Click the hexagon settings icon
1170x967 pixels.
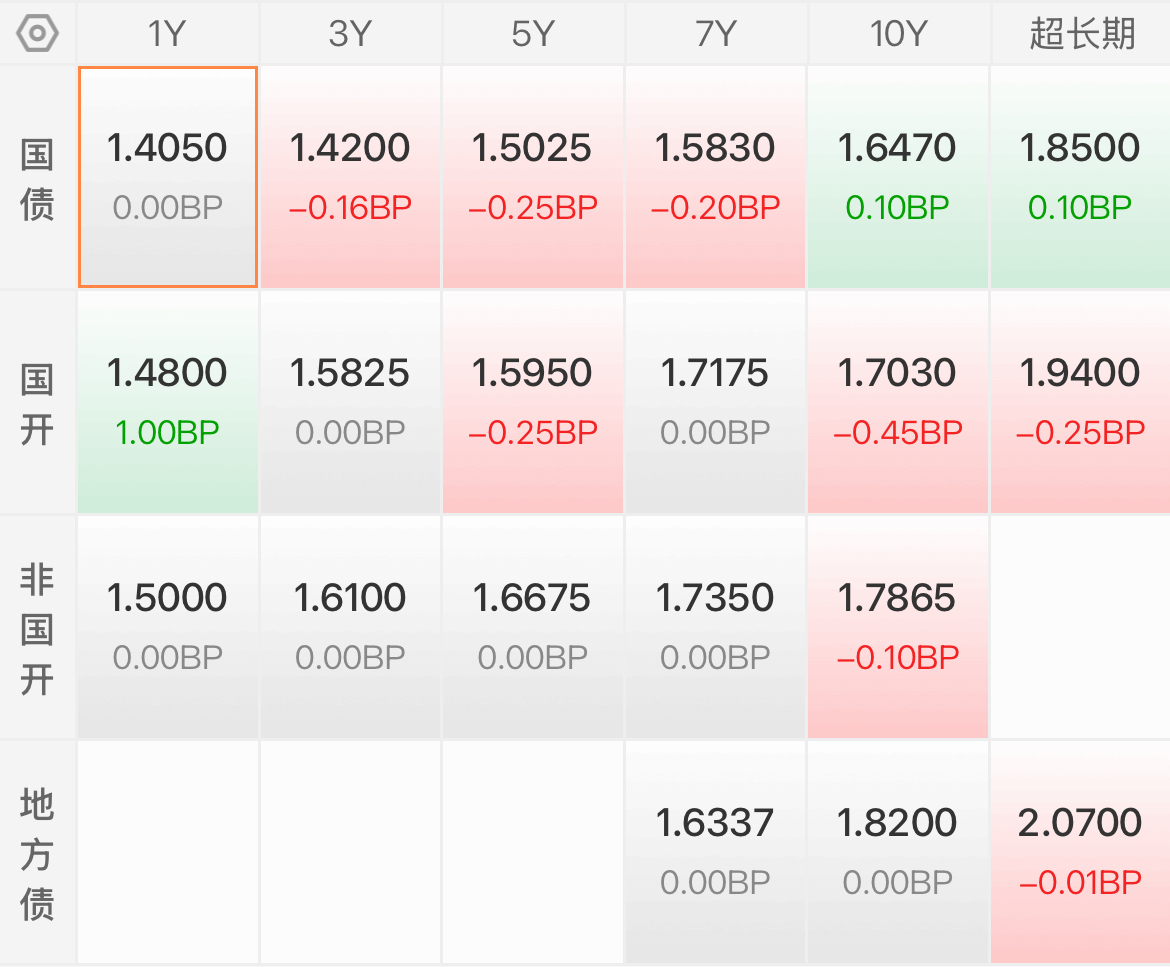pos(37,34)
